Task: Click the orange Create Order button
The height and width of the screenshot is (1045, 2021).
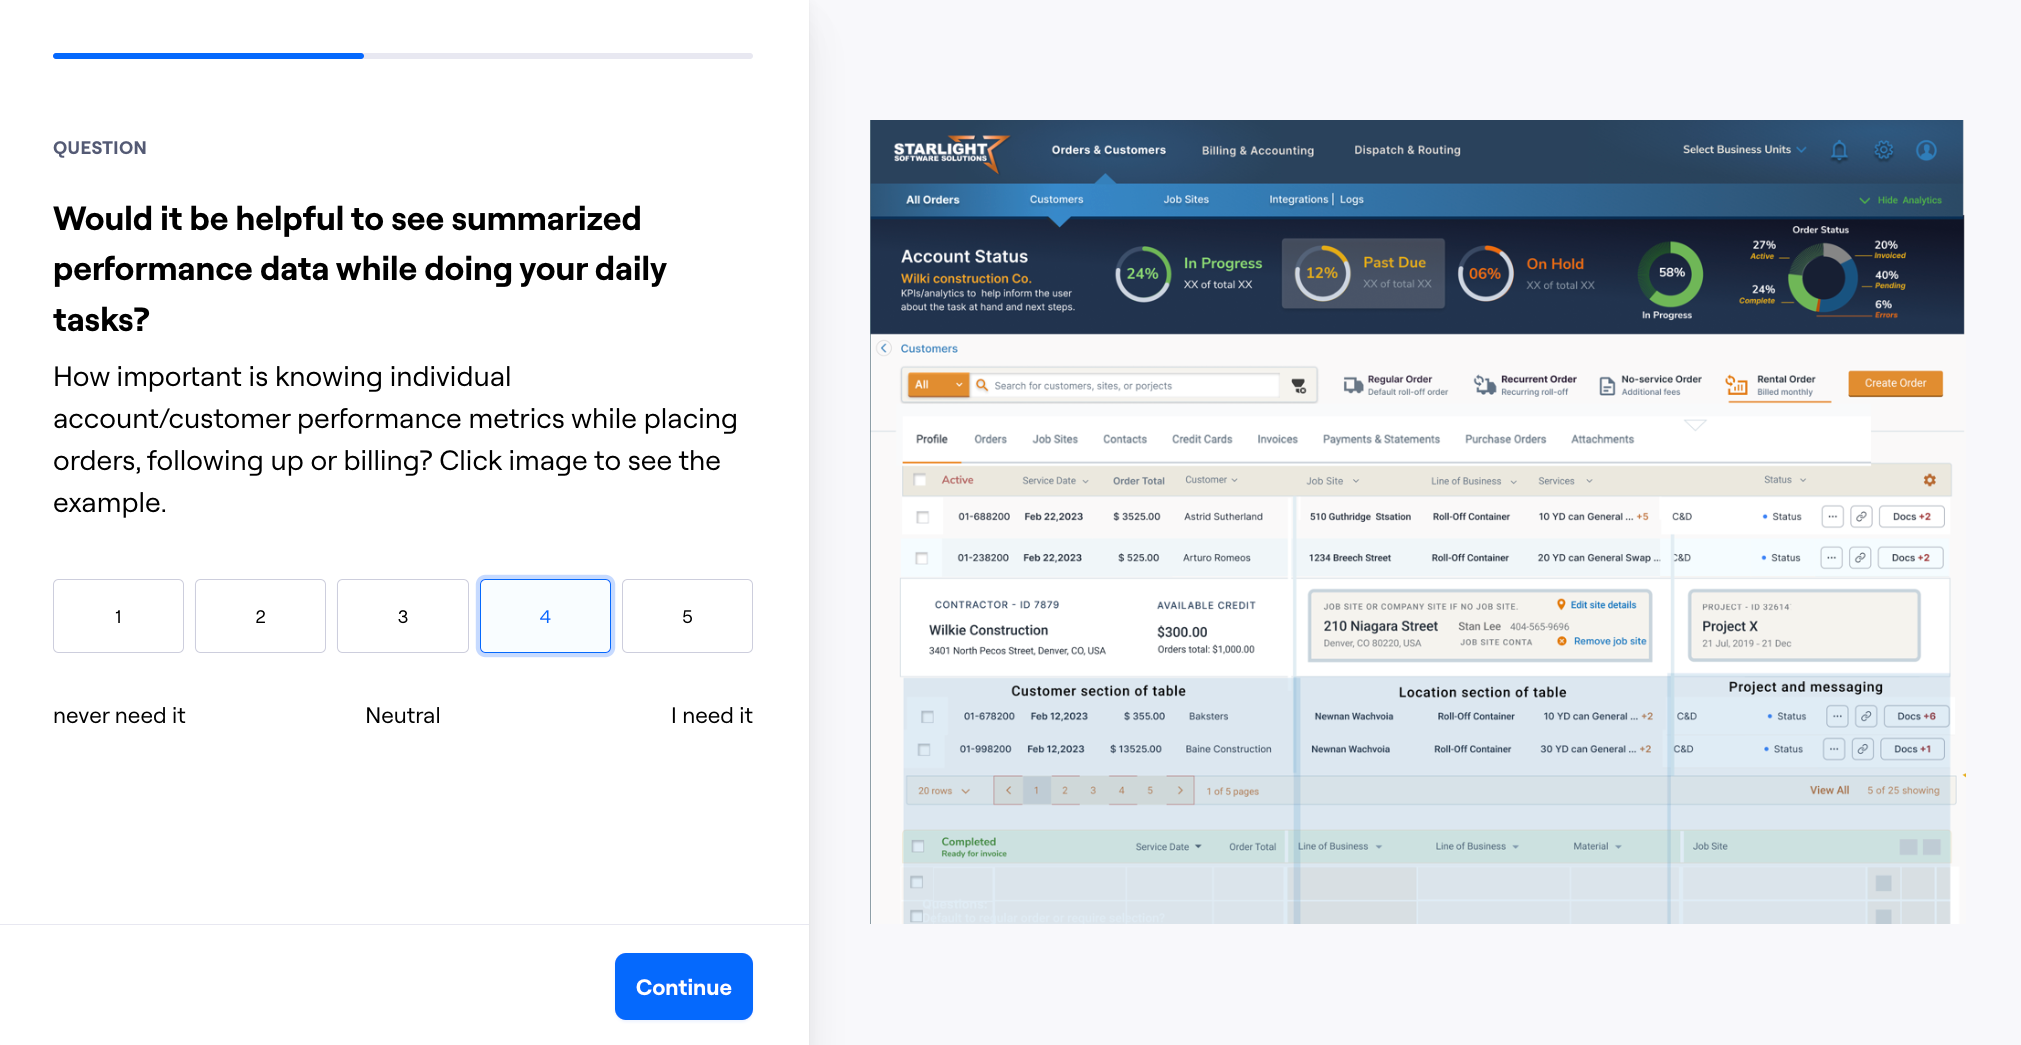Action: pyautogui.click(x=1894, y=383)
